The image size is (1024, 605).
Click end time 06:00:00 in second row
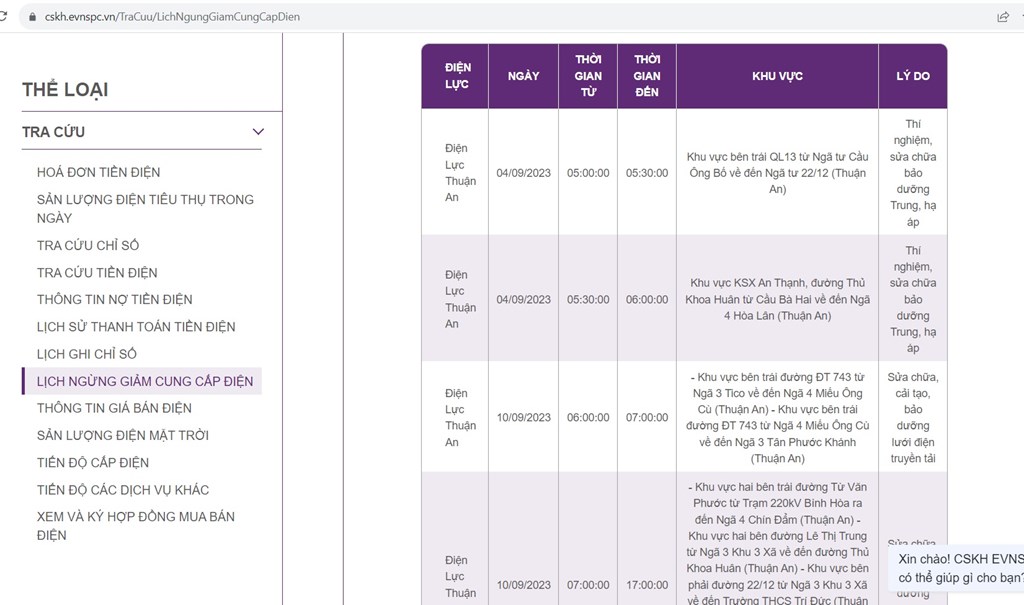point(647,300)
